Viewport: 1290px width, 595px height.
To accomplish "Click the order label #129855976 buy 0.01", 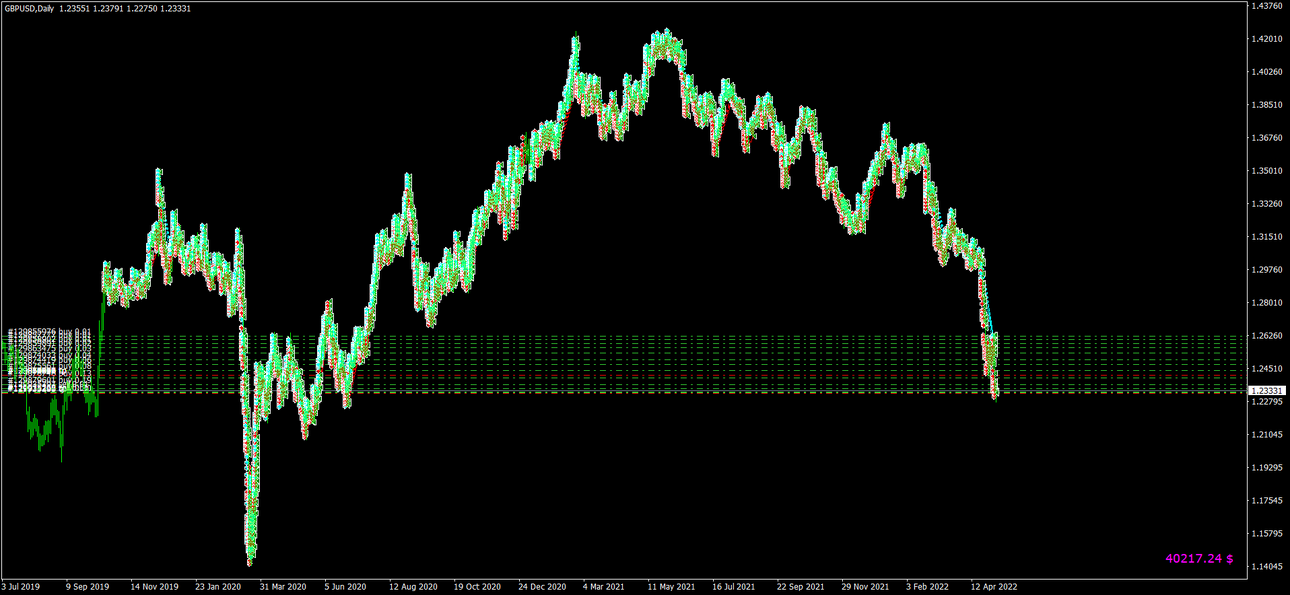I will [50, 331].
